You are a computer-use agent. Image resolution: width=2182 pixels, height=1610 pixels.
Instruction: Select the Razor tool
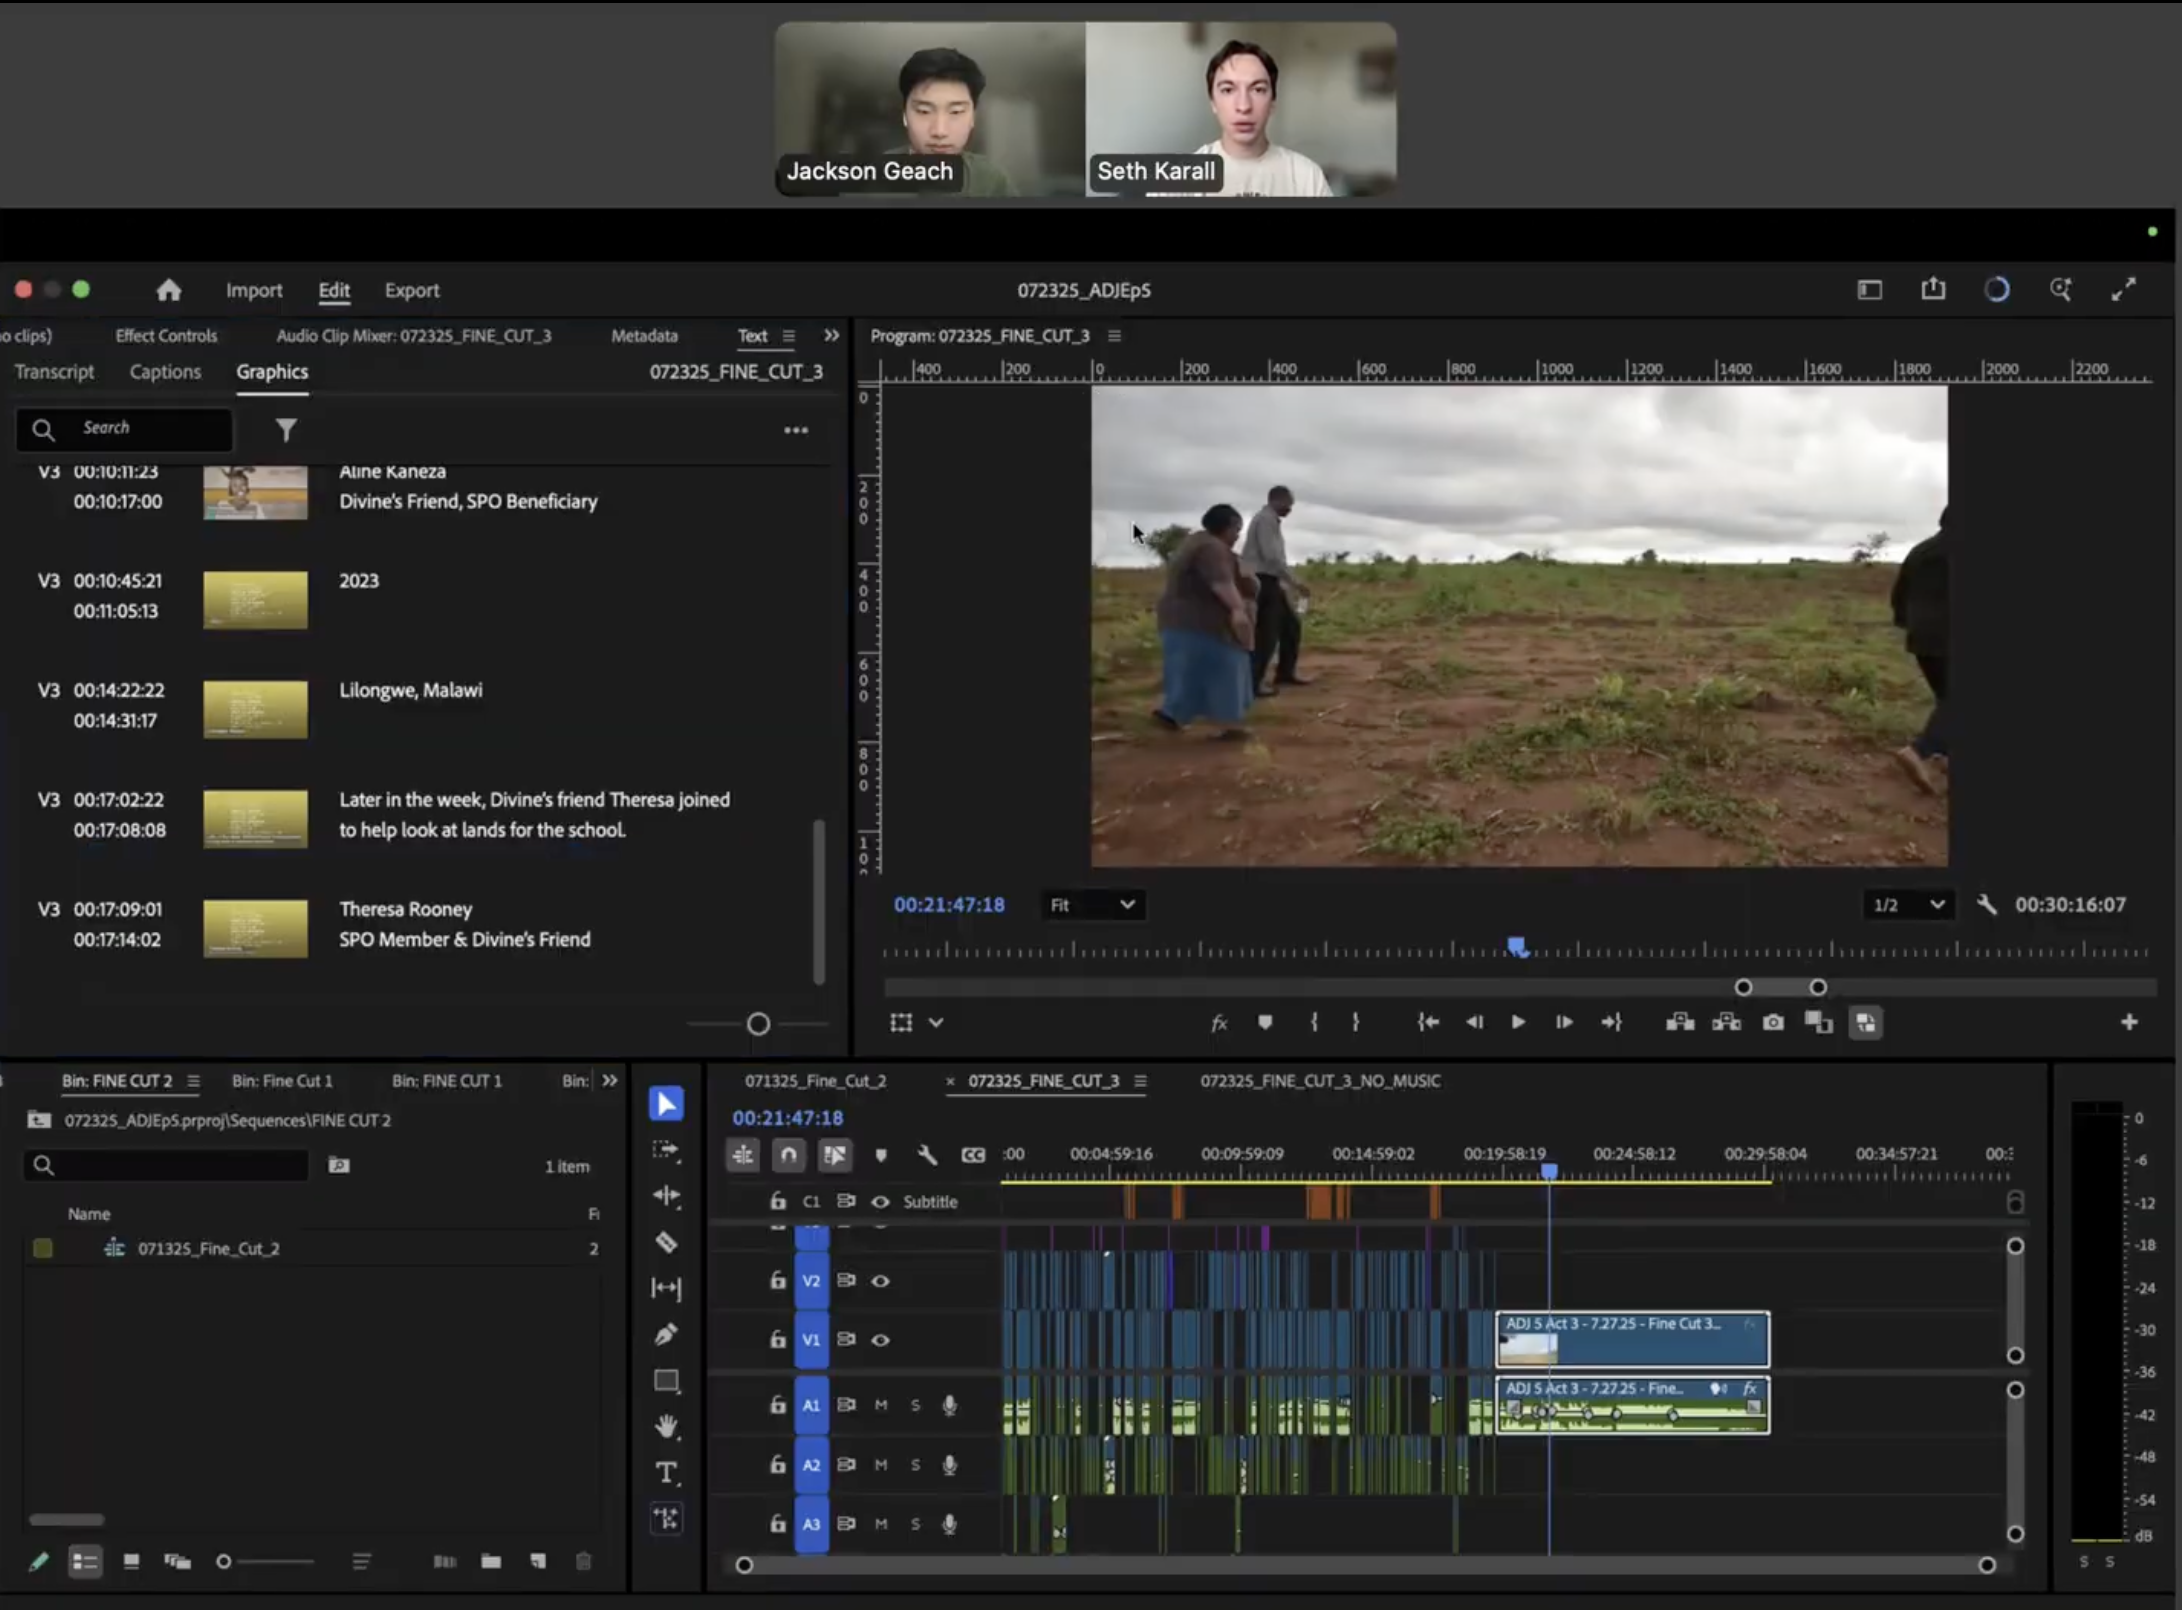click(666, 1242)
